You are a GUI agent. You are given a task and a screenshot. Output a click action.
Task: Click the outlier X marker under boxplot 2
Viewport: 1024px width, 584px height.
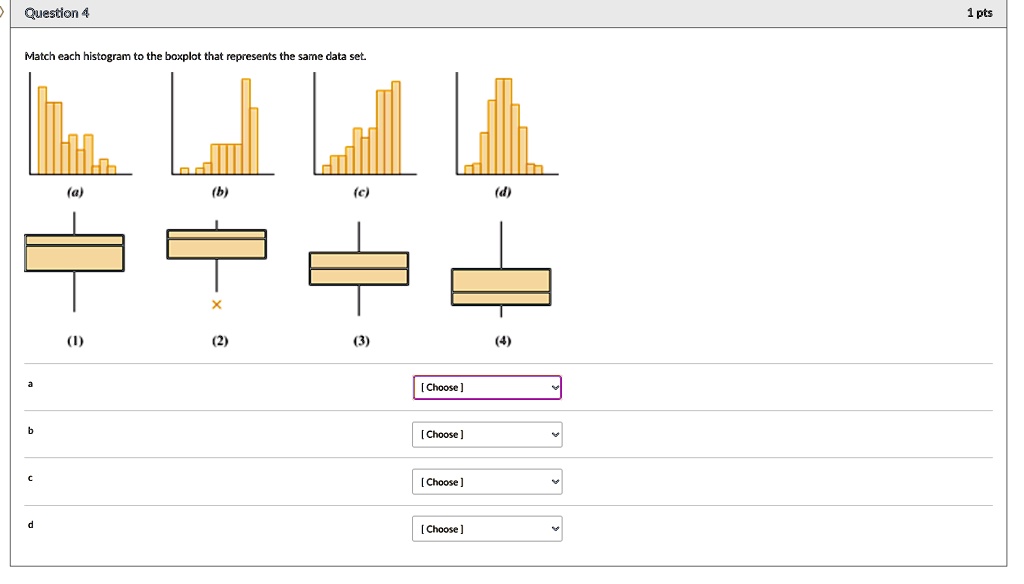(216, 304)
